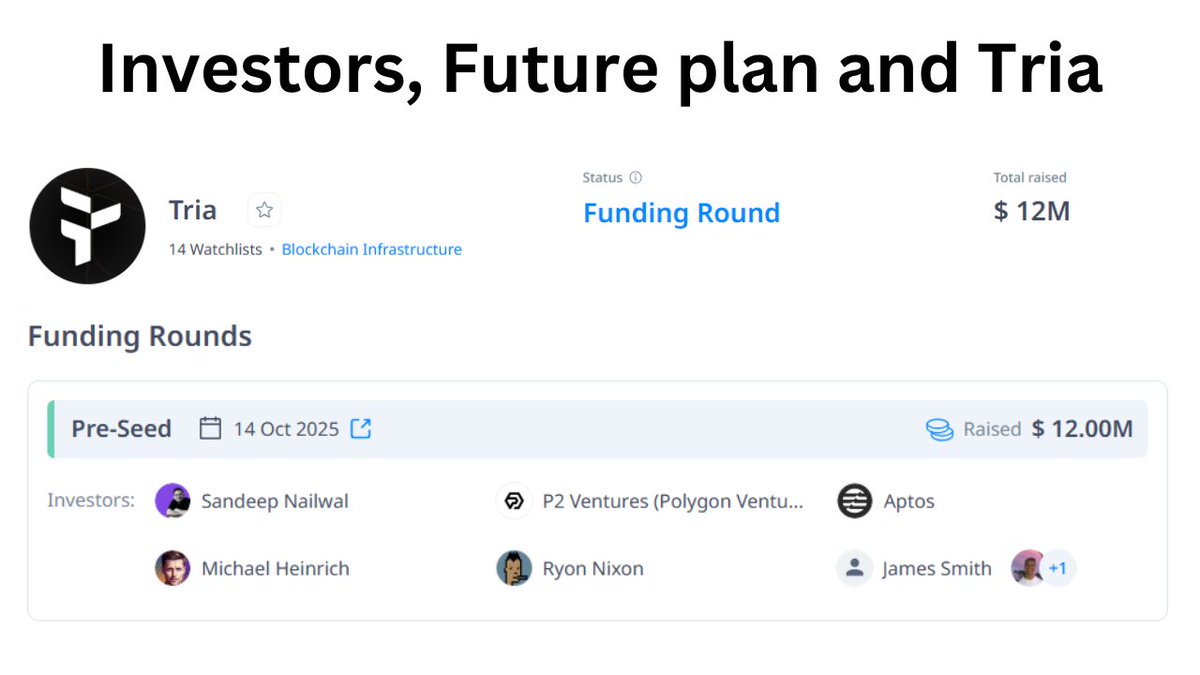The image size is (1200, 675).
Task: Click the P2 Ventures logo icon
Action: 514,501
